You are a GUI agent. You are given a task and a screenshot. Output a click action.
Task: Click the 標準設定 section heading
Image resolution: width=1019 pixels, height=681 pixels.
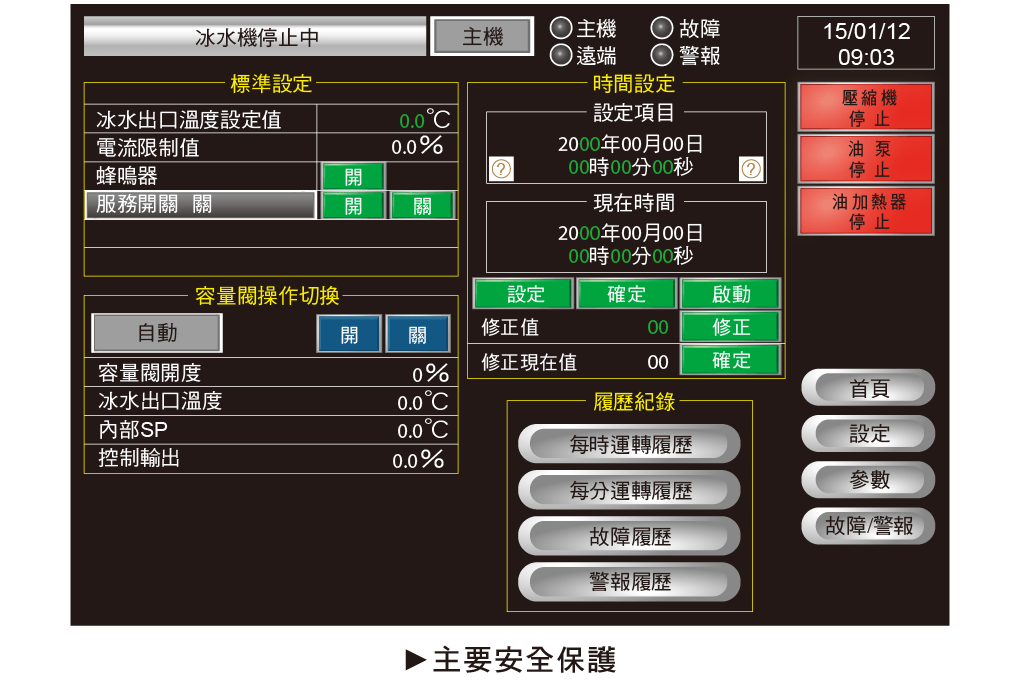click(271, 84)
